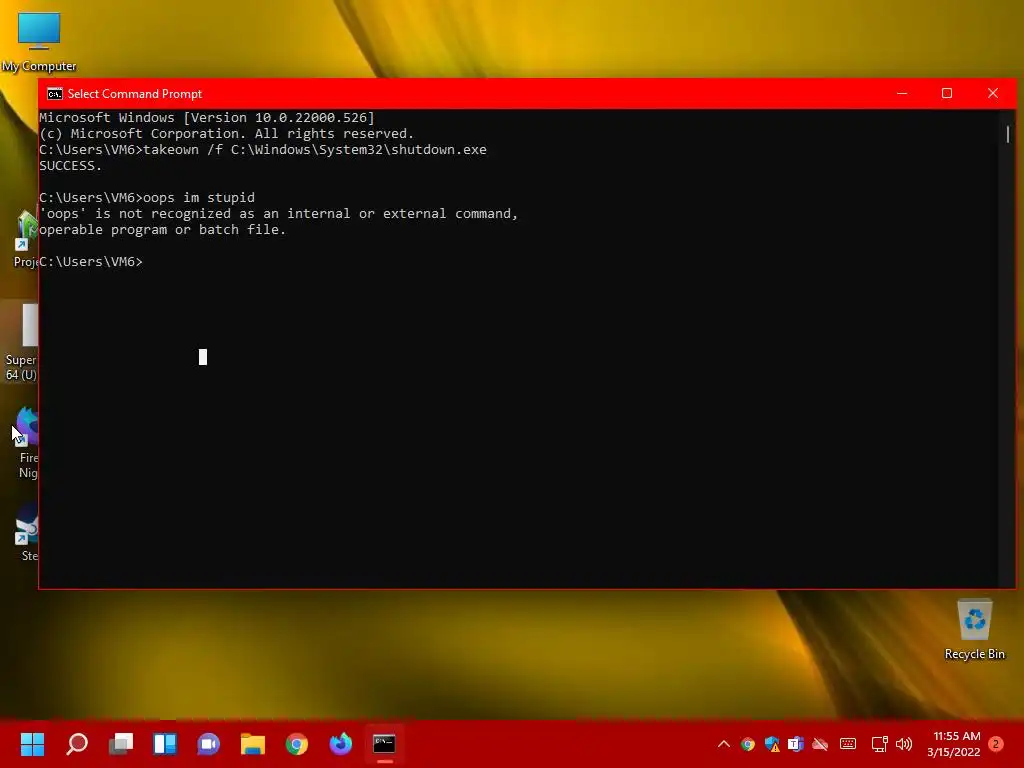This screenshot has width=1024, height=768.
Task: Minimize the Command Prompt window
Action: 902,93
